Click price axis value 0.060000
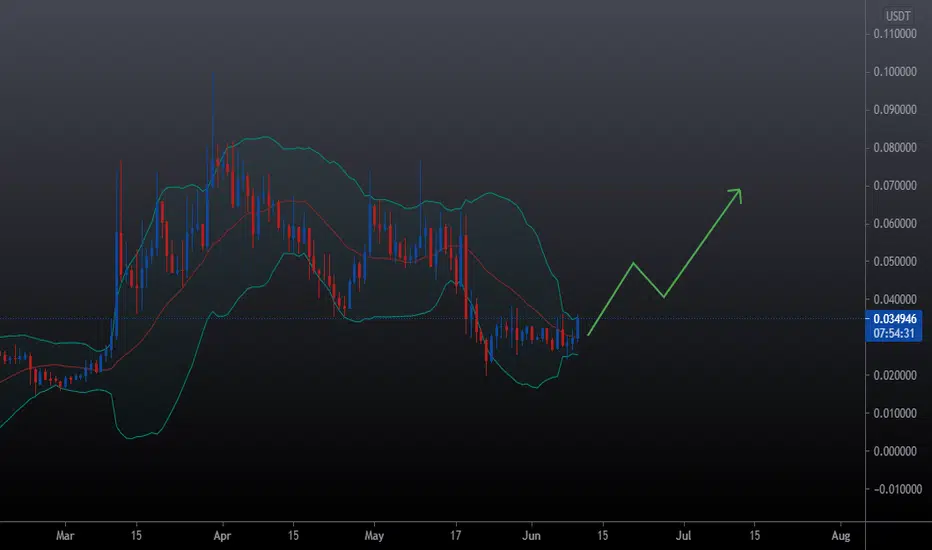The image size is (932, 550). [895, 224]
